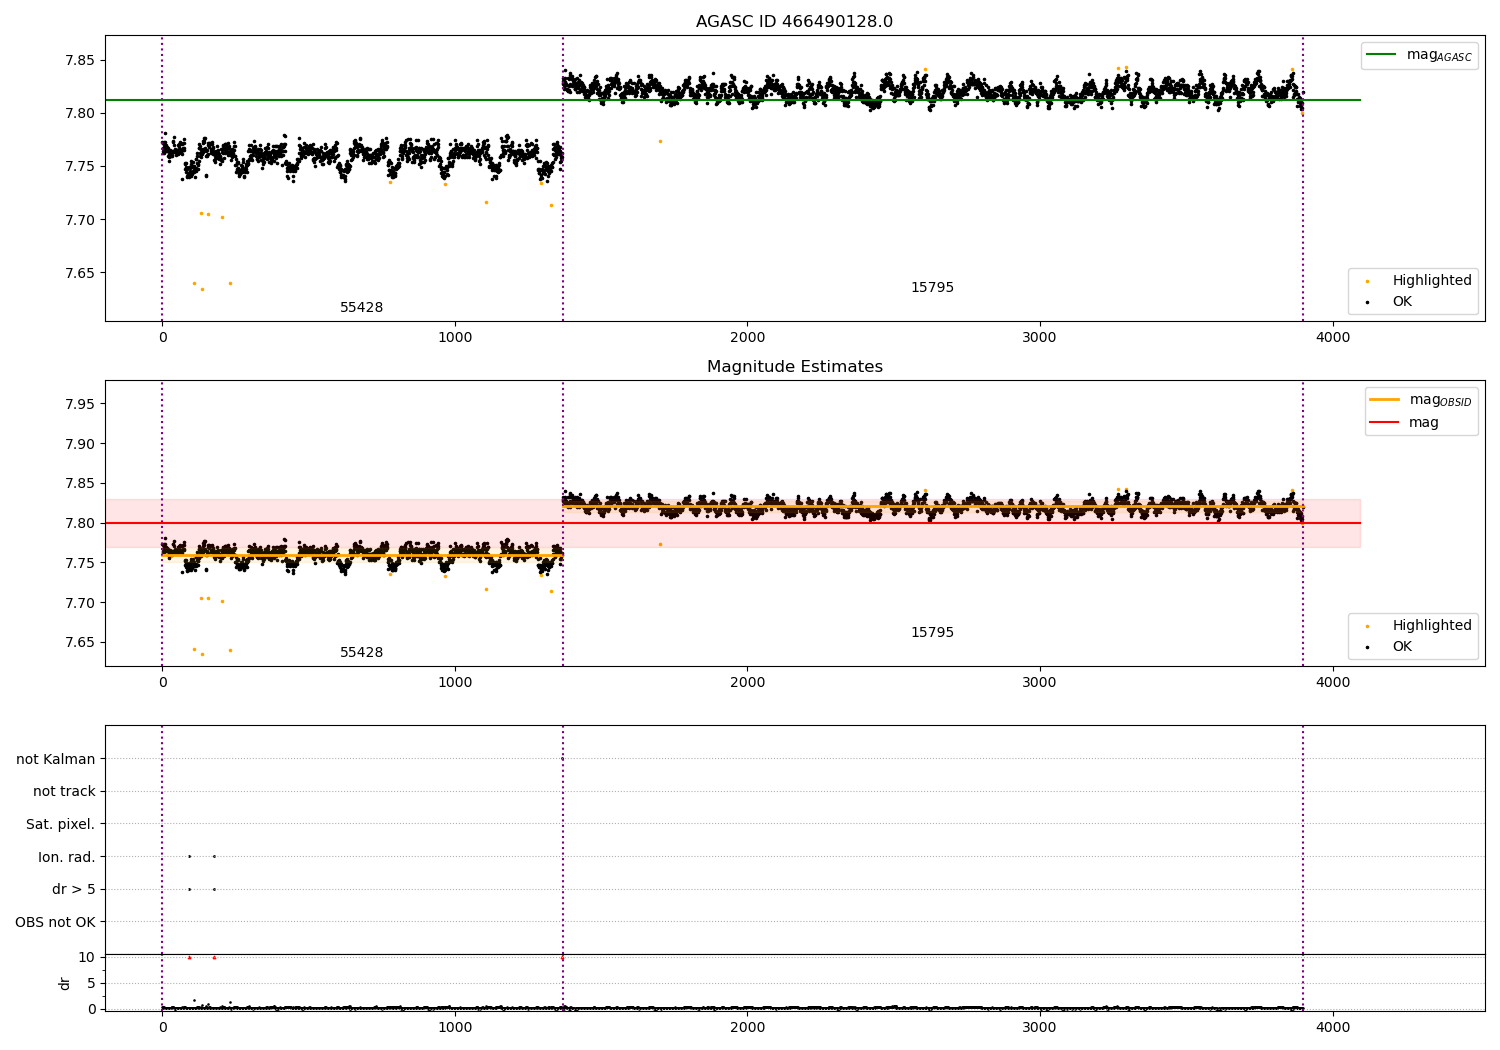Click the 'dr' y-axis label in bottom plot
The image size is (1500, 1050).
coord(65,983)
